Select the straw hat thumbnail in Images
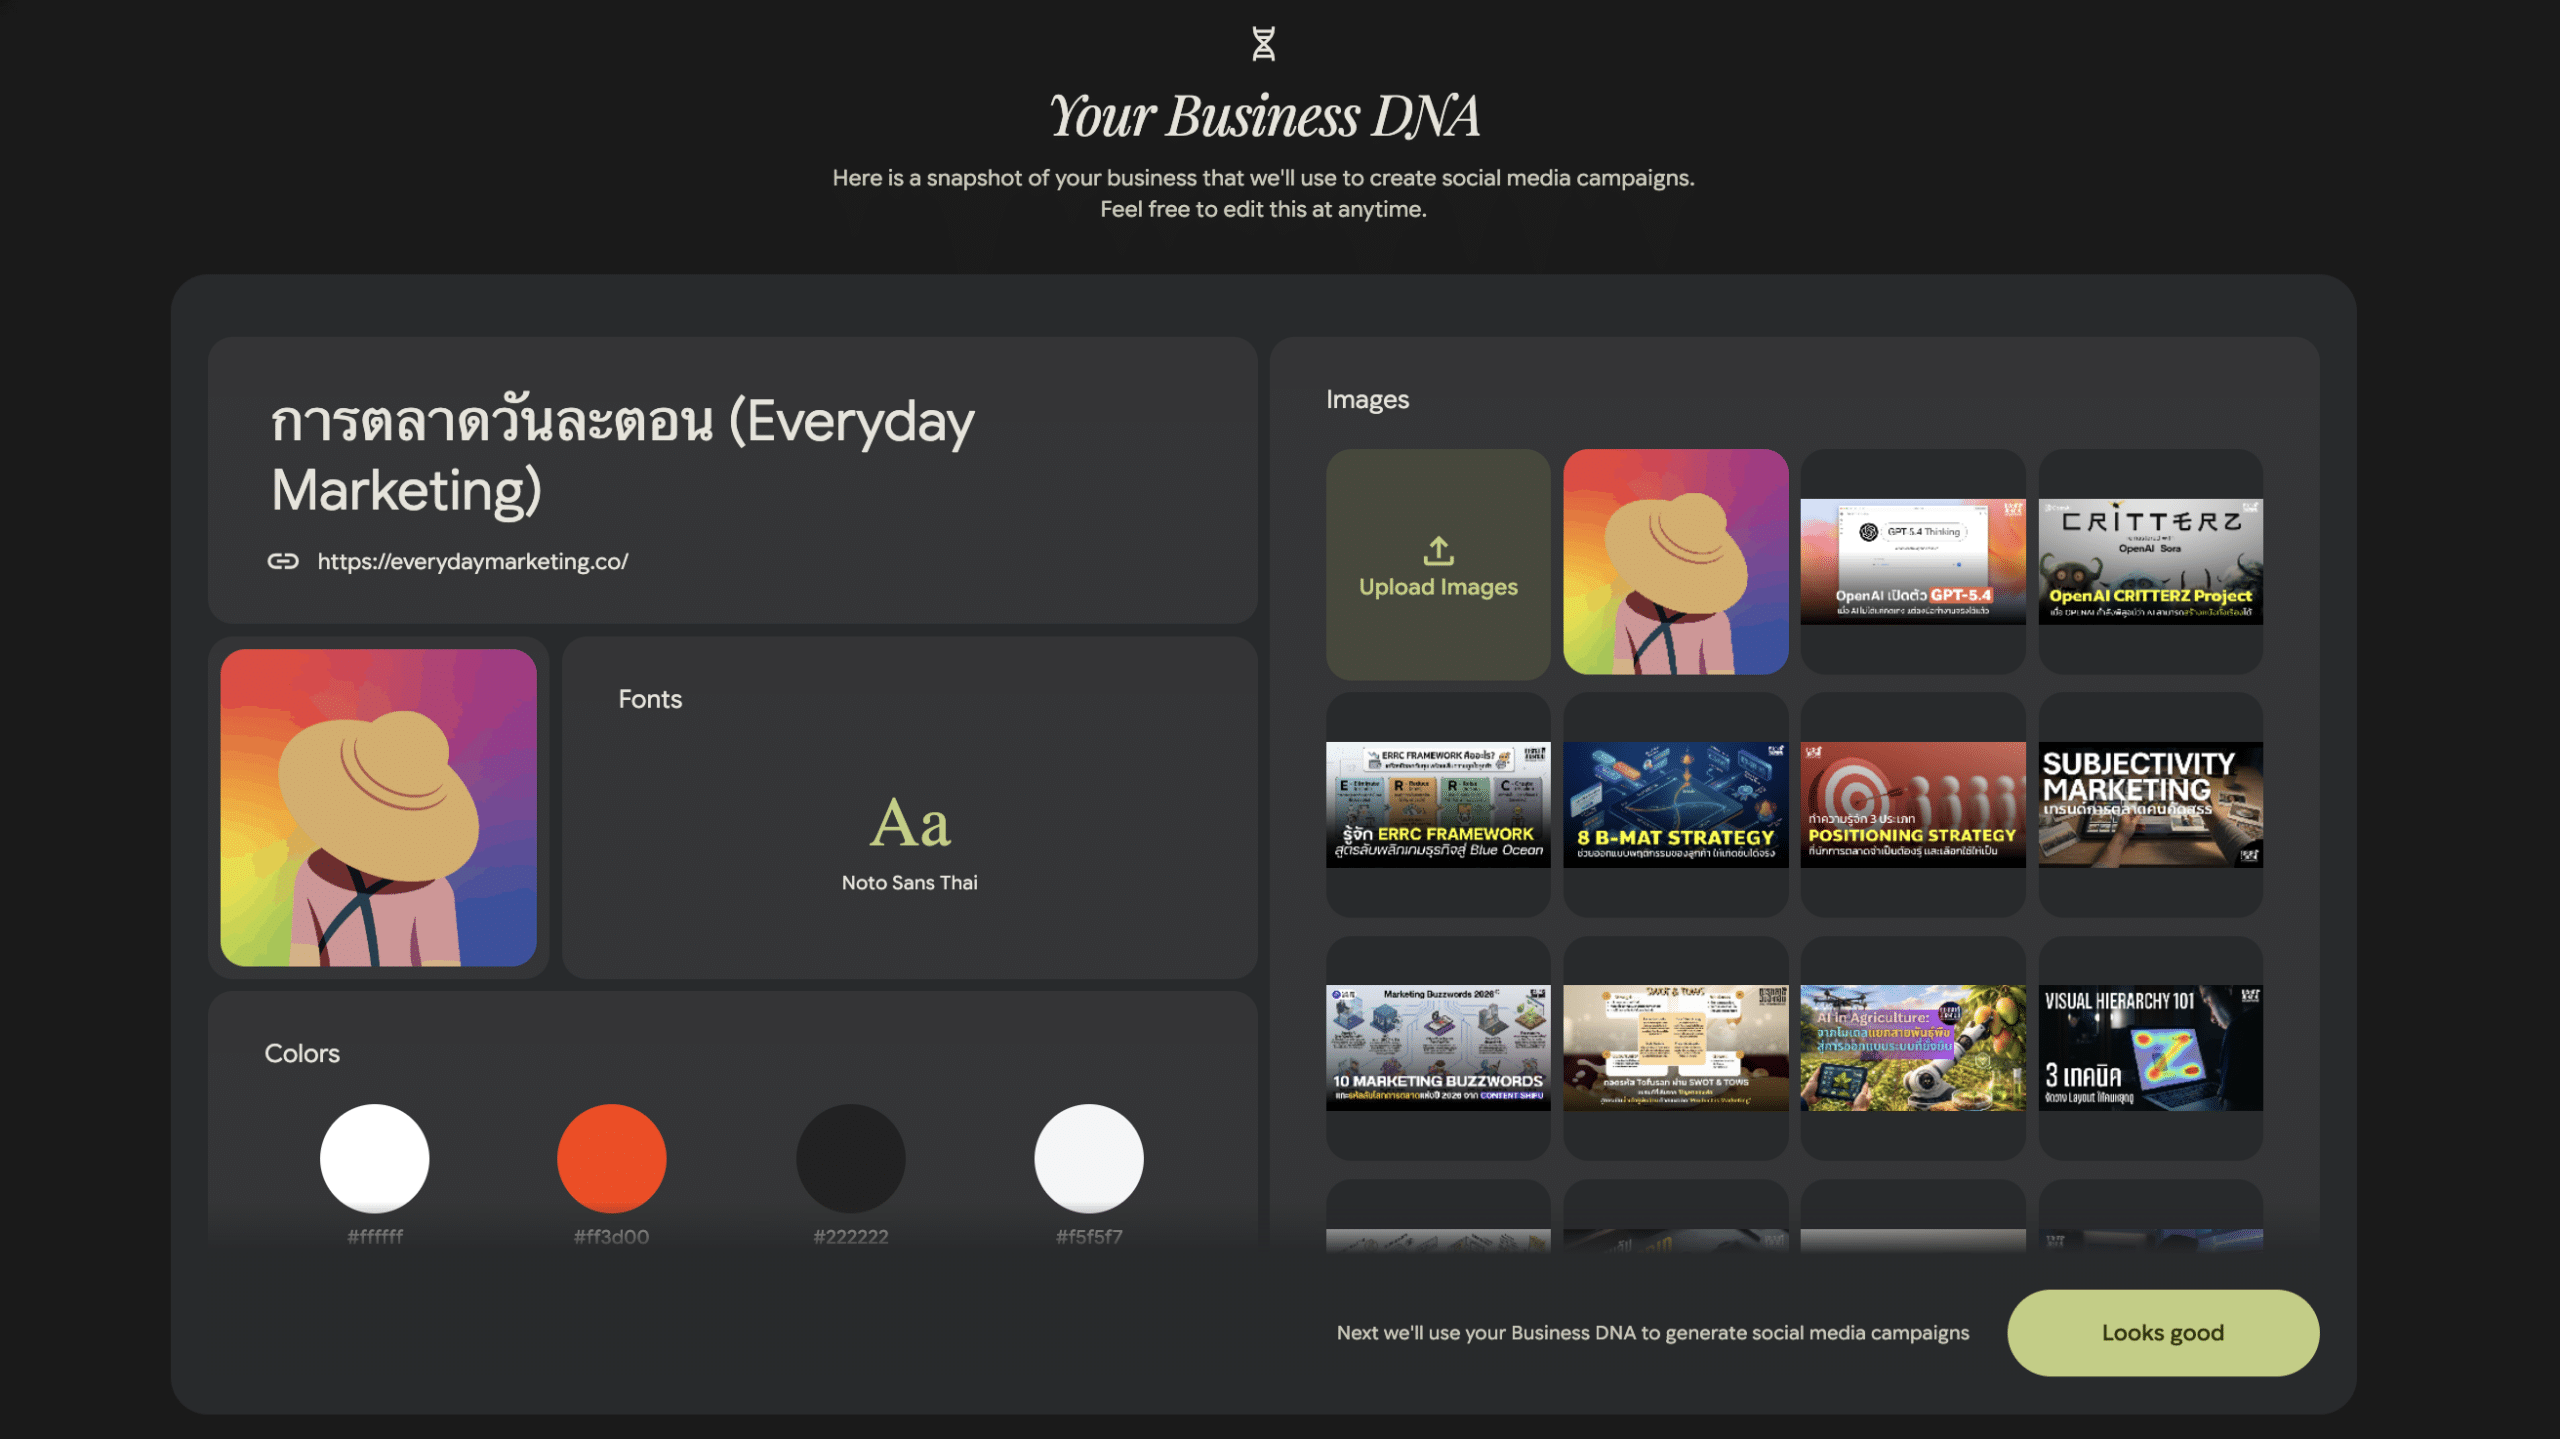 click(x=1675, y=562)
